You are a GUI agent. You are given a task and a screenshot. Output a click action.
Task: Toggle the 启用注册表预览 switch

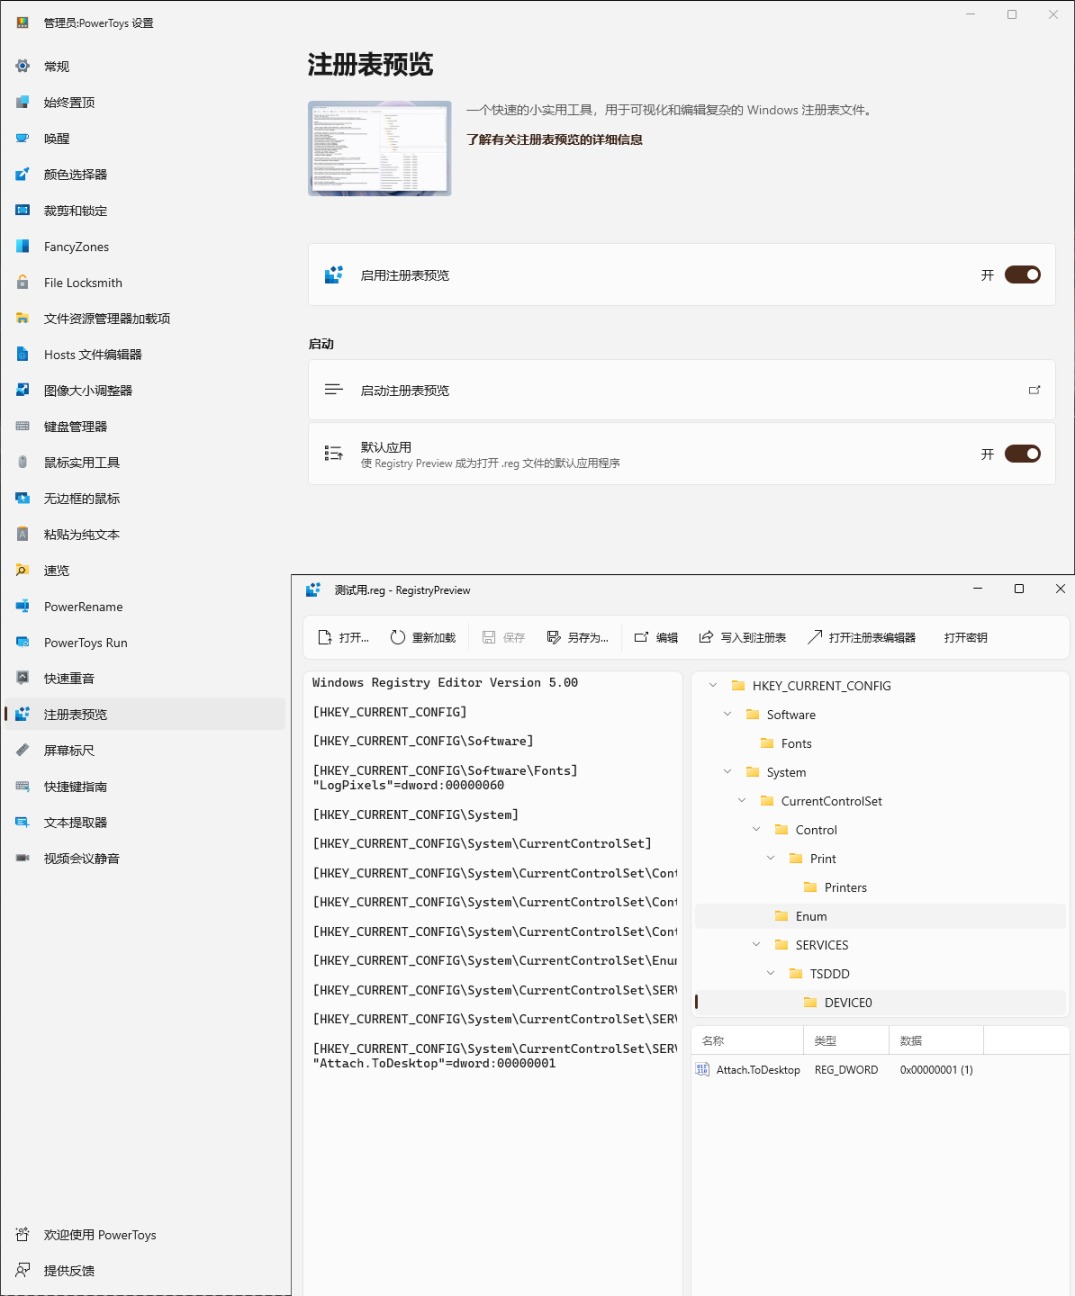1022,275
